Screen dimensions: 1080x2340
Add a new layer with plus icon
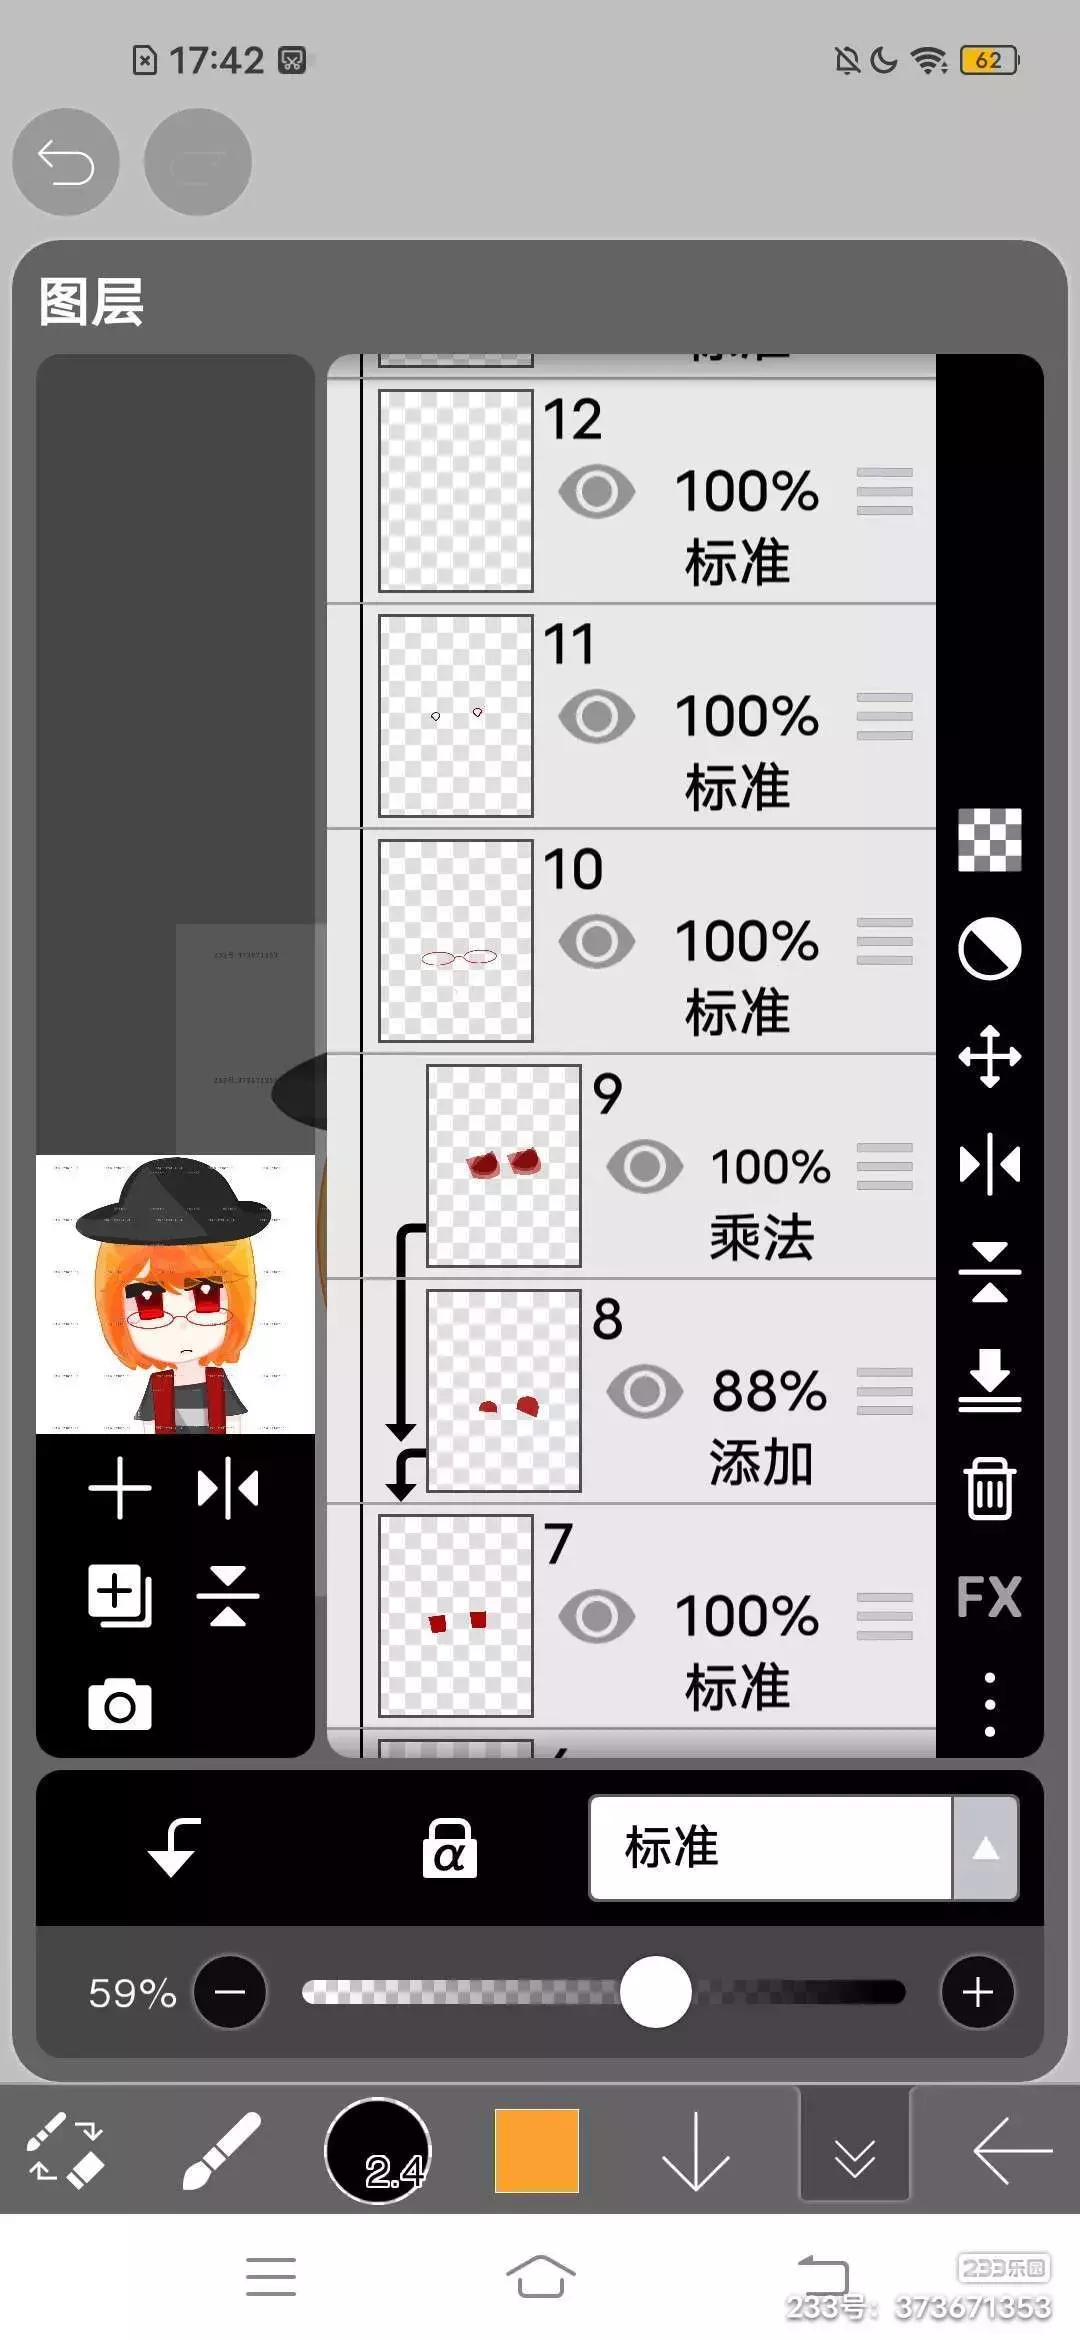(x=120, y=1488)
